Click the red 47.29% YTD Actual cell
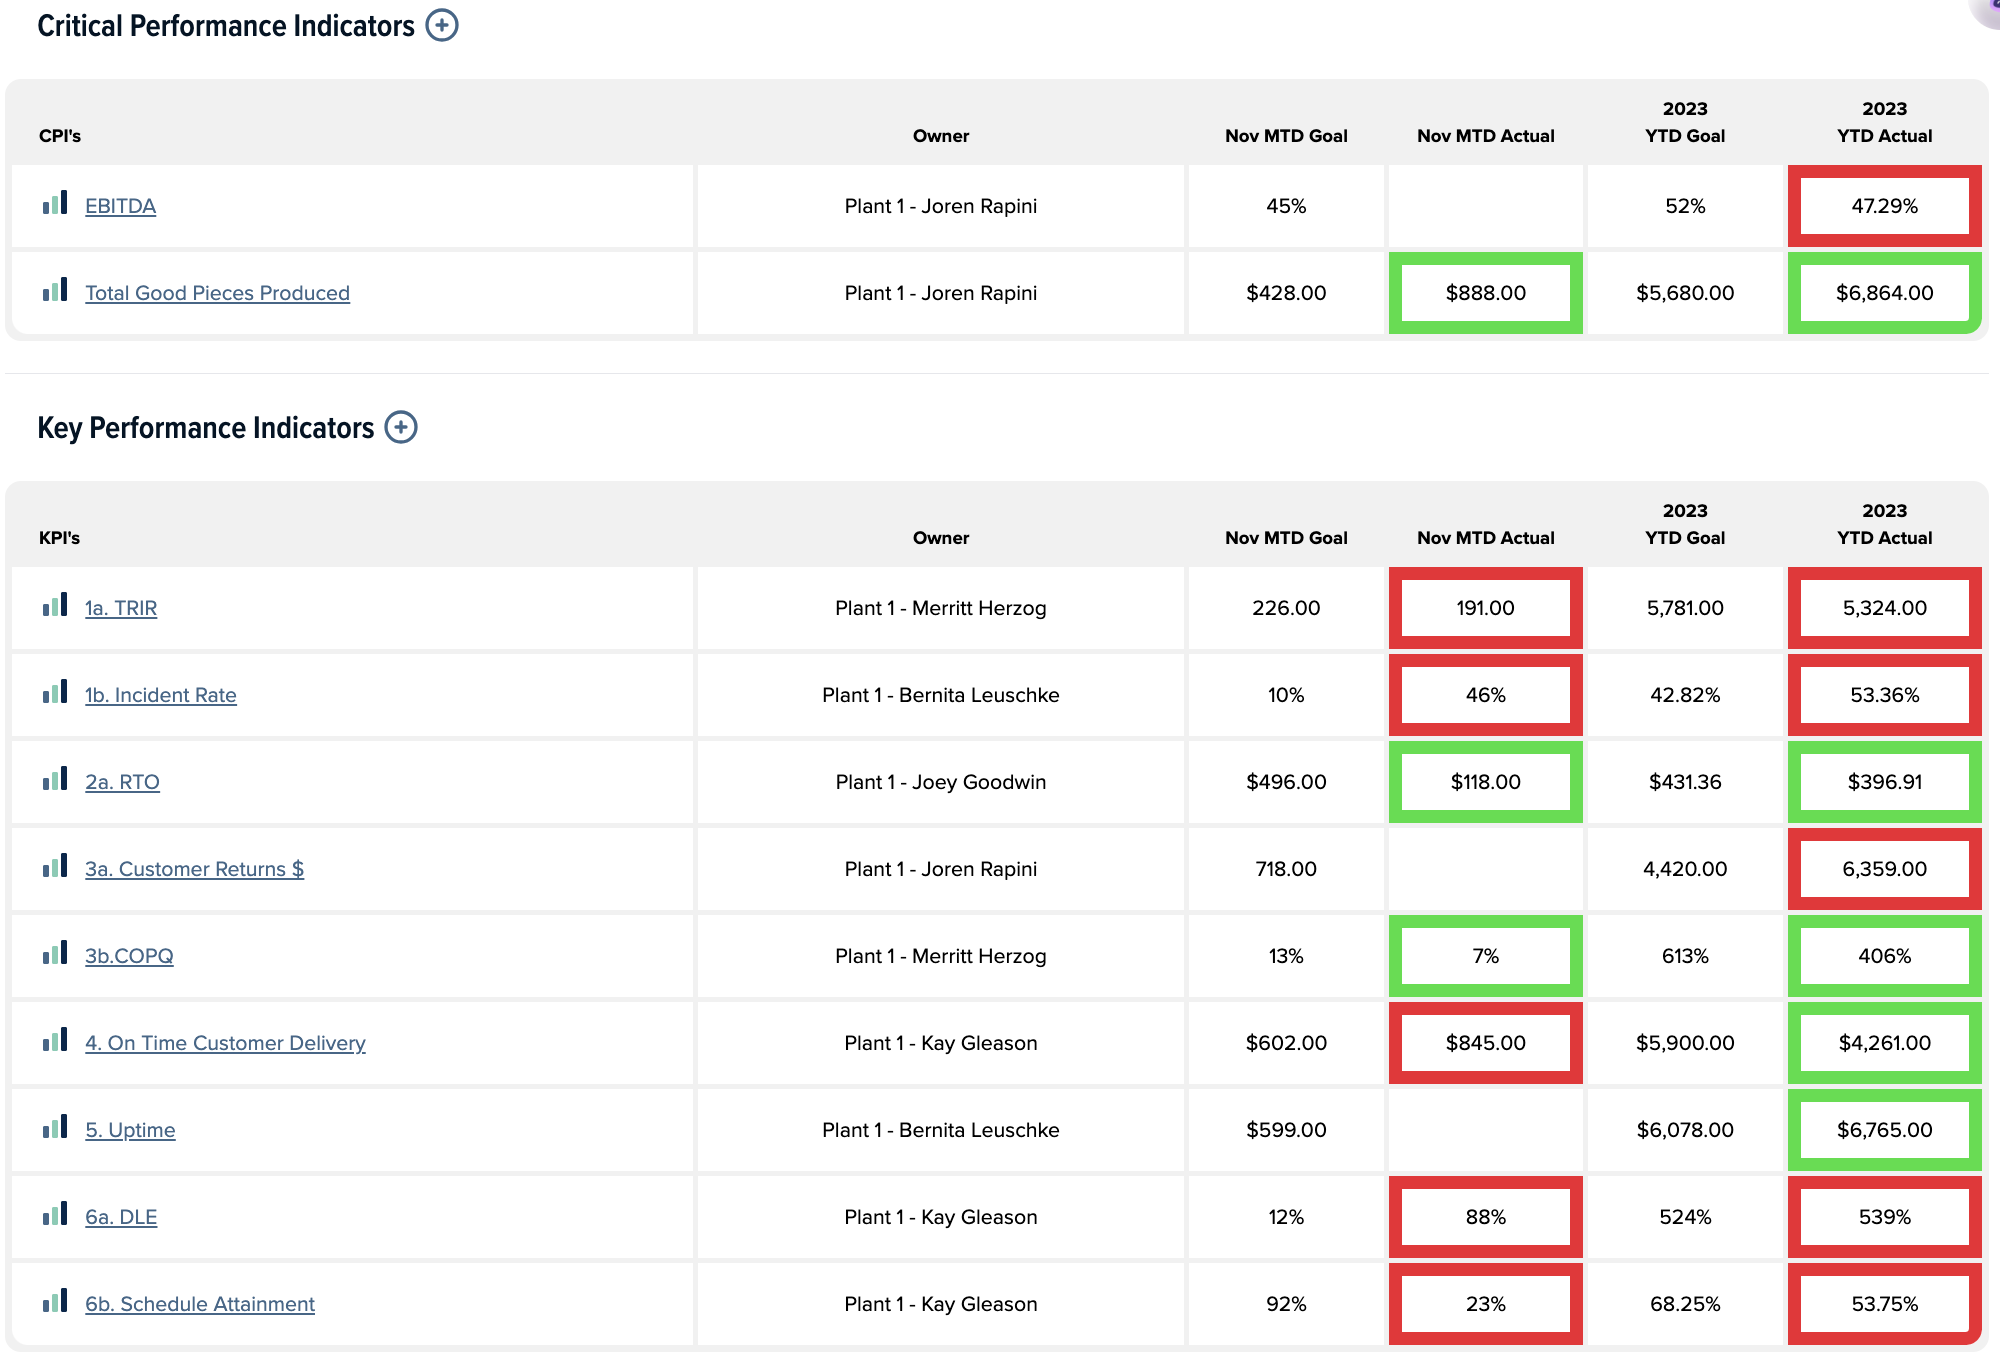 tap(1884, 206)
